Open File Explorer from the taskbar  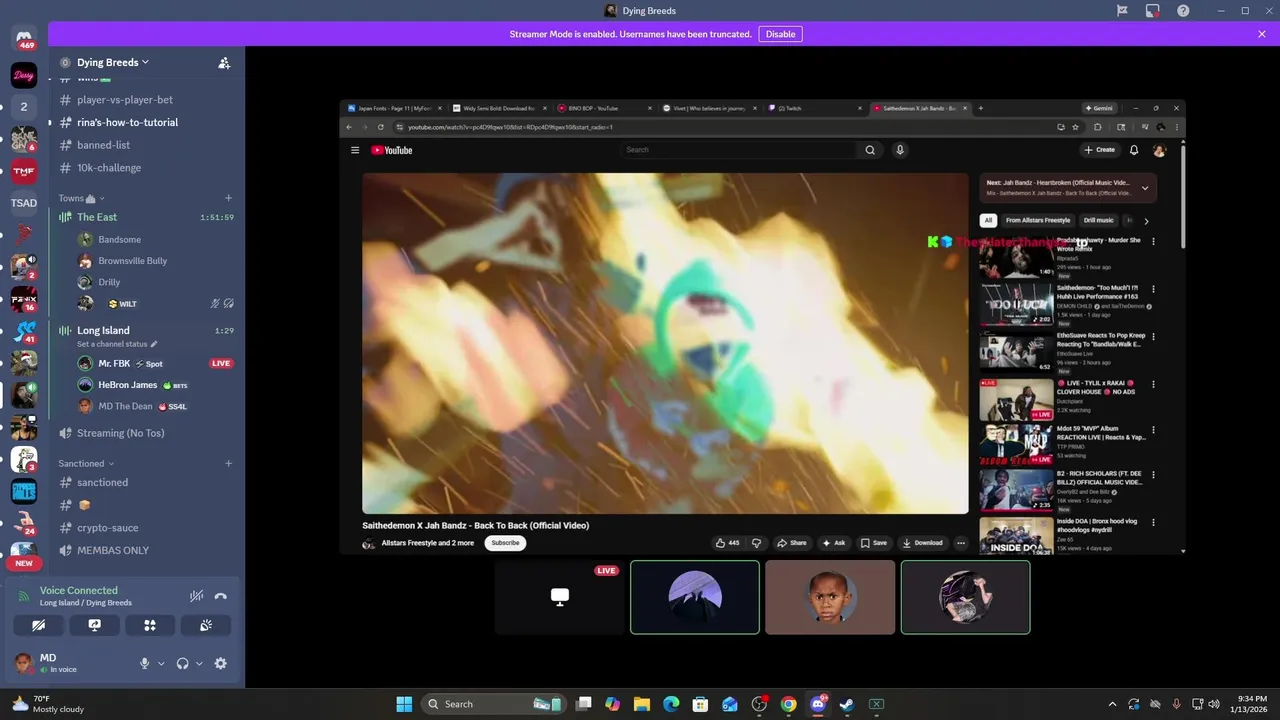point(642,704)
